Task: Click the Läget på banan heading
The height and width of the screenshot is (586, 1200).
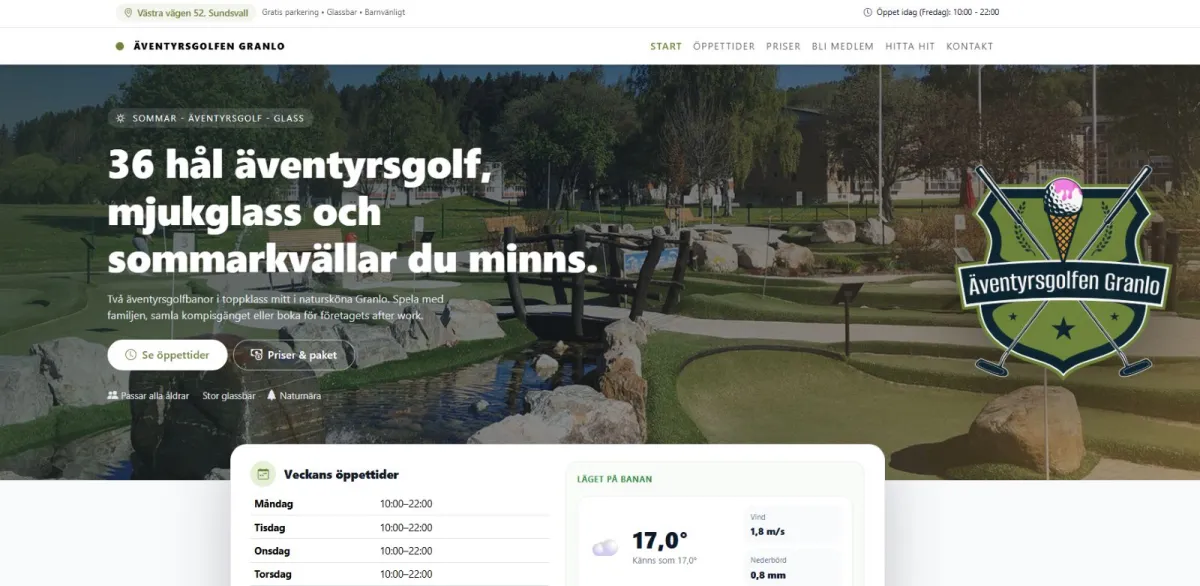Action: tap(614, 479)
